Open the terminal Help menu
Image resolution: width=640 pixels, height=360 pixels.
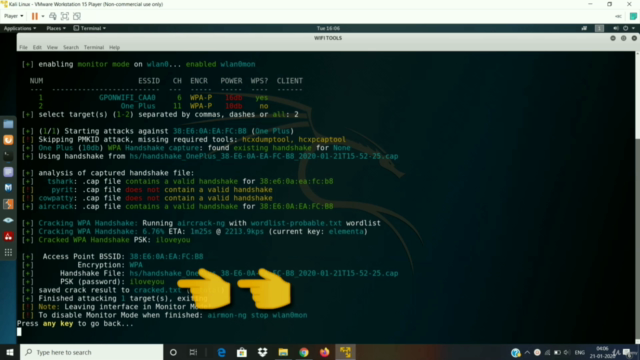[114, 47]
